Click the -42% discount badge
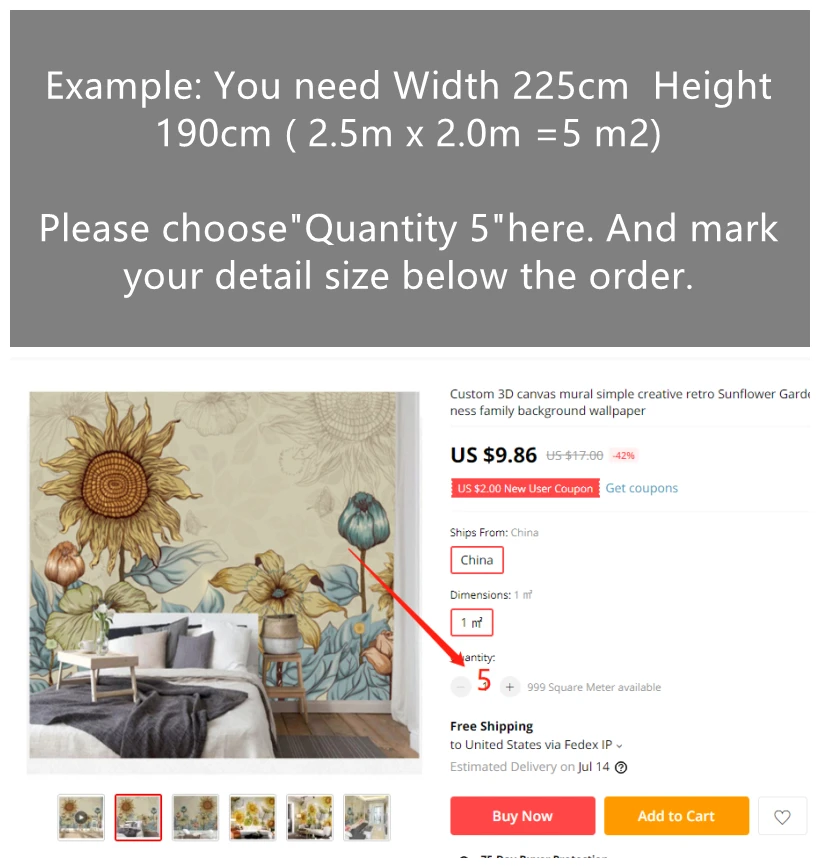The height and width of the screenshot is (868, 820). 623,456
